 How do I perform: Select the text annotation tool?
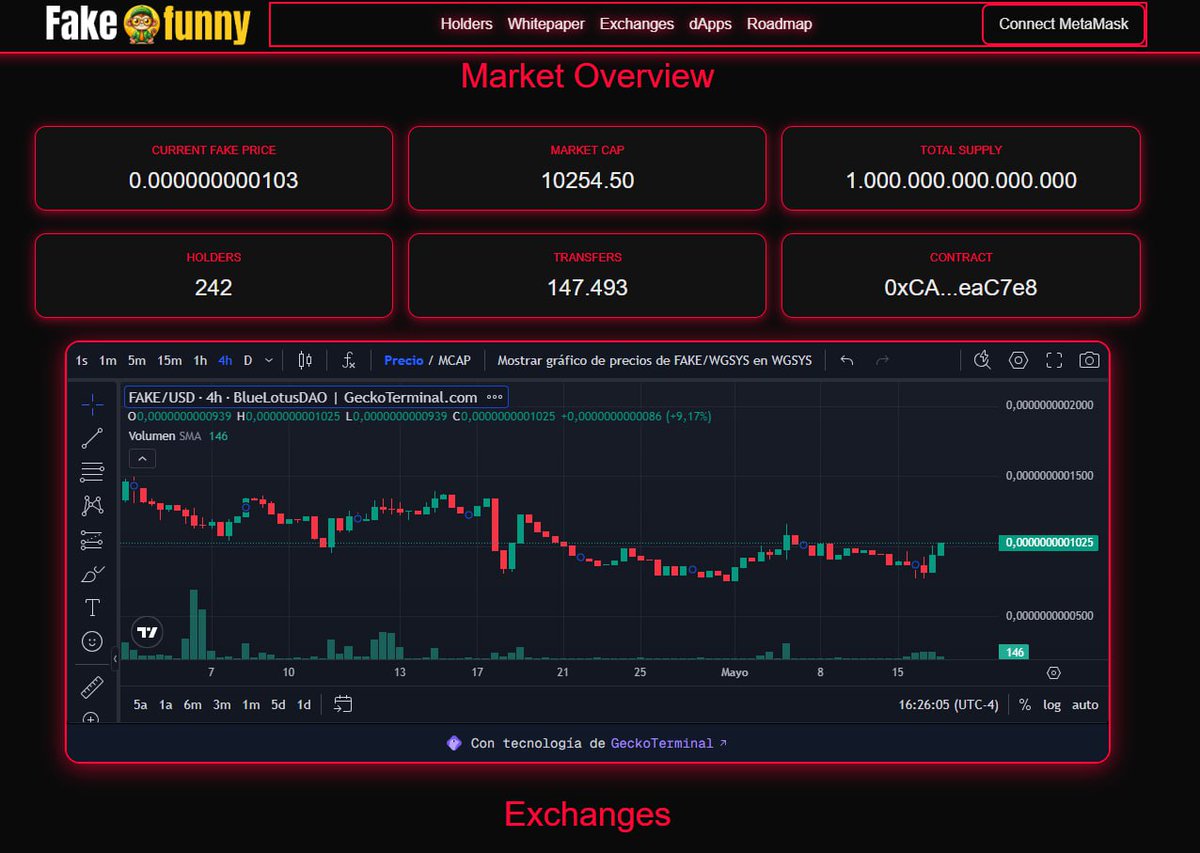pos(92,607)
